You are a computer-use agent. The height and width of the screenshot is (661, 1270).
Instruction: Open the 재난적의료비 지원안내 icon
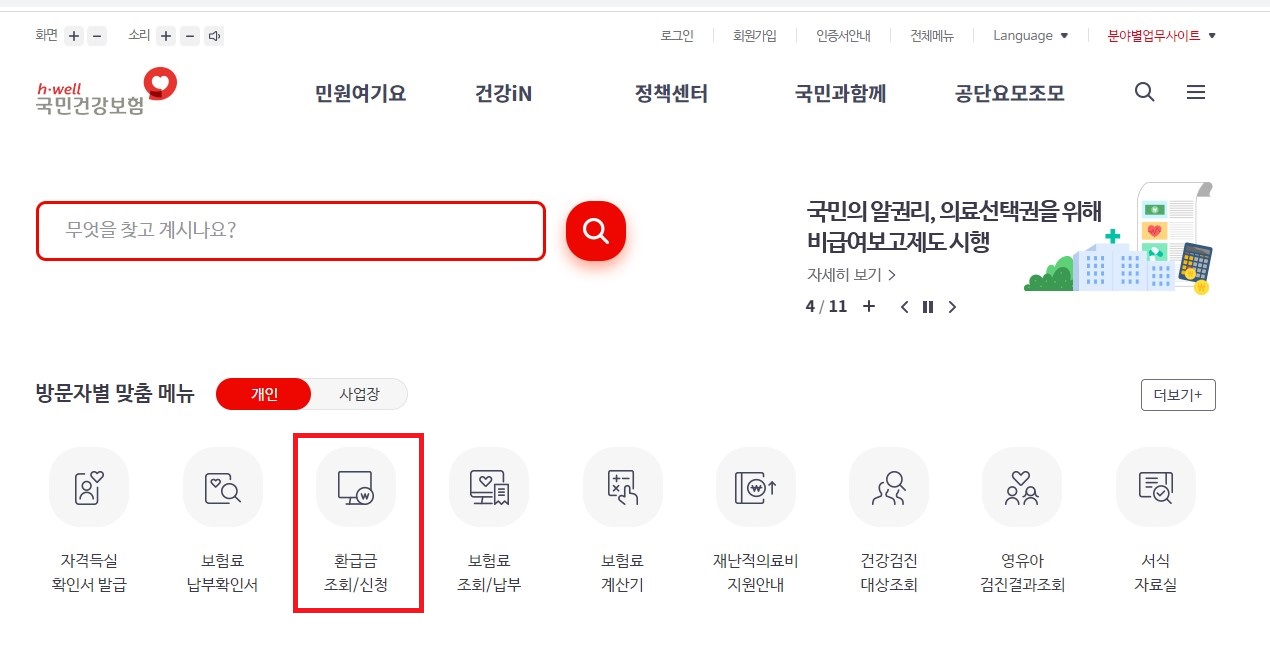coord(755,487)
